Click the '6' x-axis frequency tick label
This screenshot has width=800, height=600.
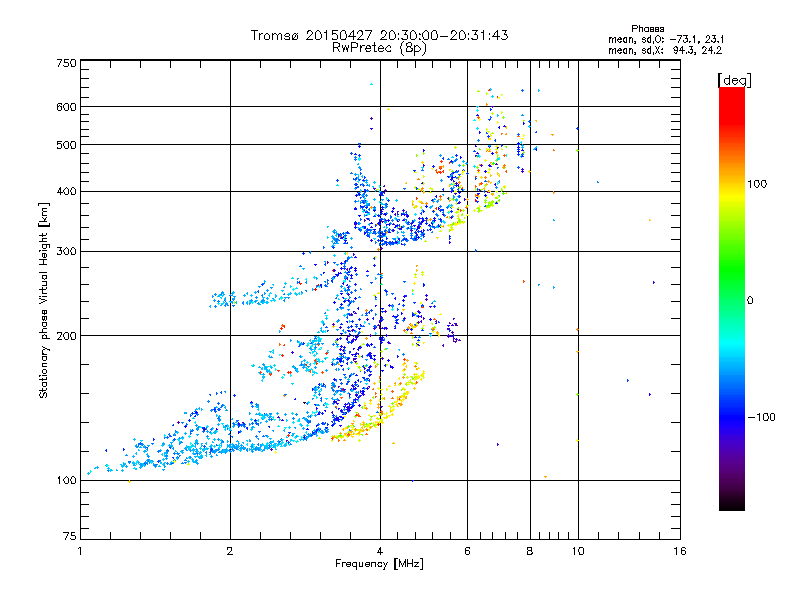point(467,551)
